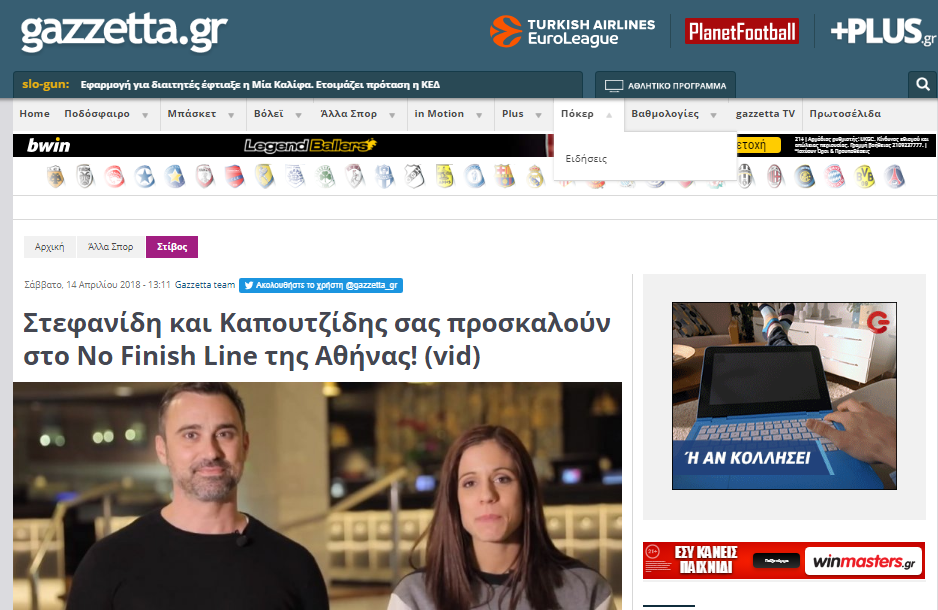Open the AEK team badge
The width and height of the screenshot is (938, 610).
point(56,177)
